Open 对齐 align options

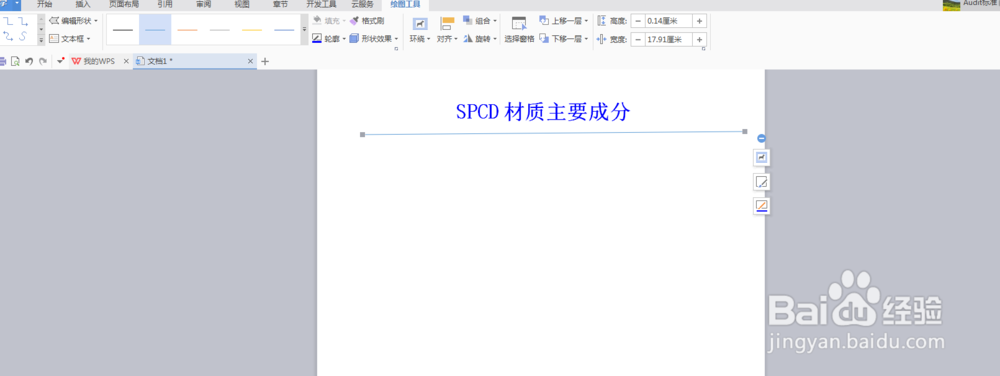[x=448, y=30]
